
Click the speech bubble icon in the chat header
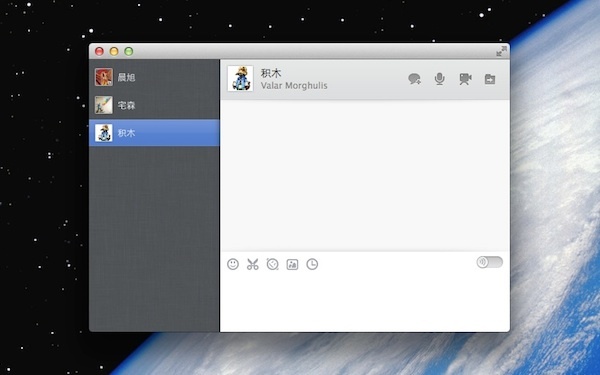(x=414, y=79)
